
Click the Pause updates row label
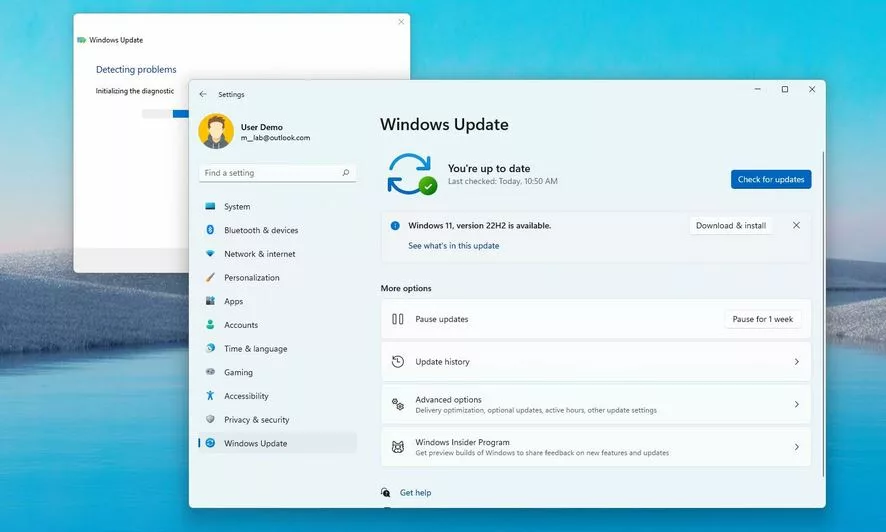point(442,319)
